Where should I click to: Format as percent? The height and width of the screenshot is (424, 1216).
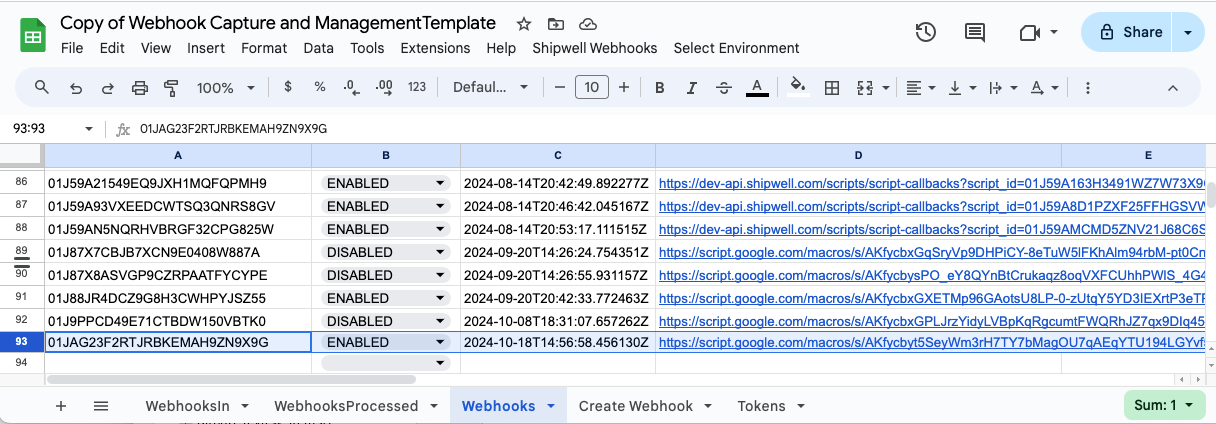[x=320, y=87]
